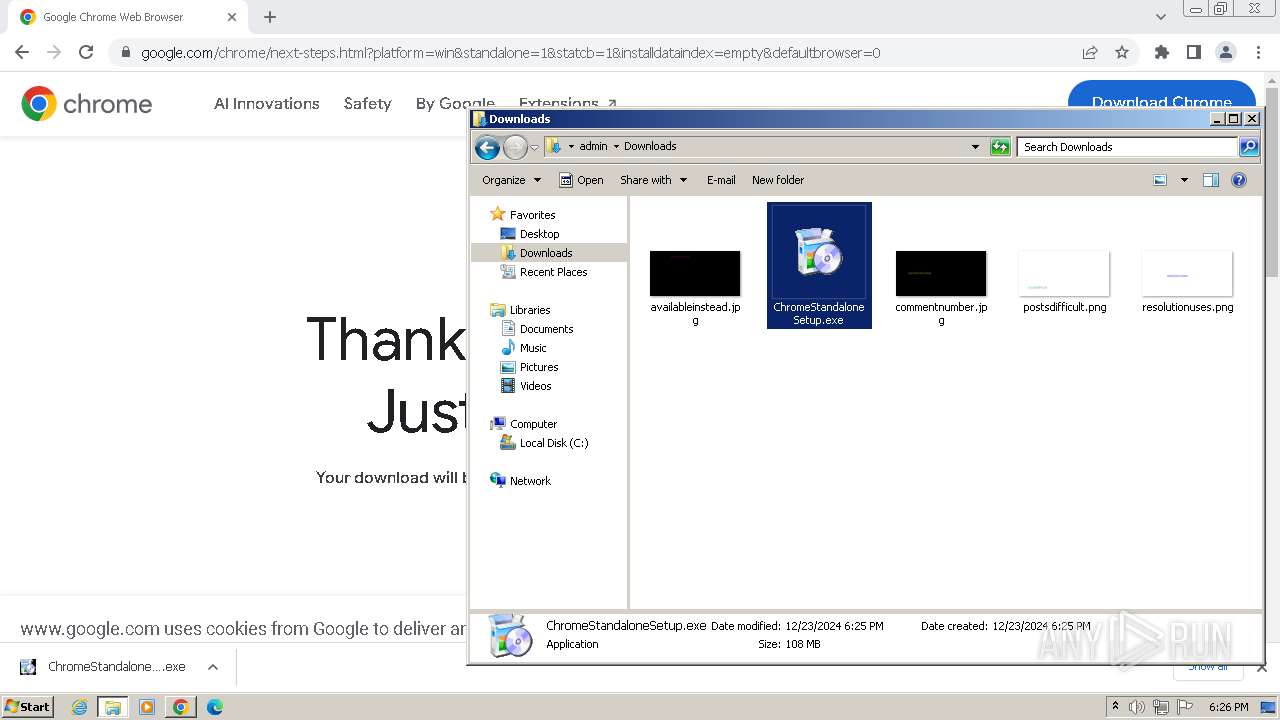Expand address bar history dropdown
This screenshot has height=720, width=1280.
click(976, 147)
